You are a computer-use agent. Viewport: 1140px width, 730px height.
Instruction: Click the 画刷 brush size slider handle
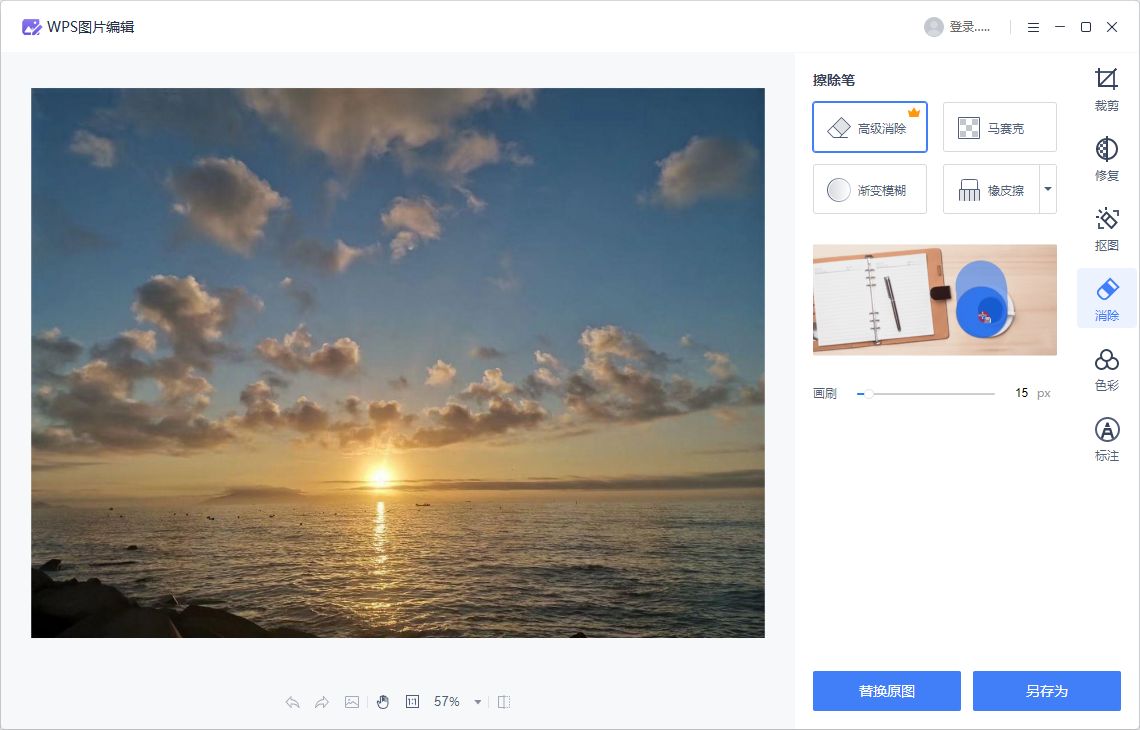pos(869,394)
